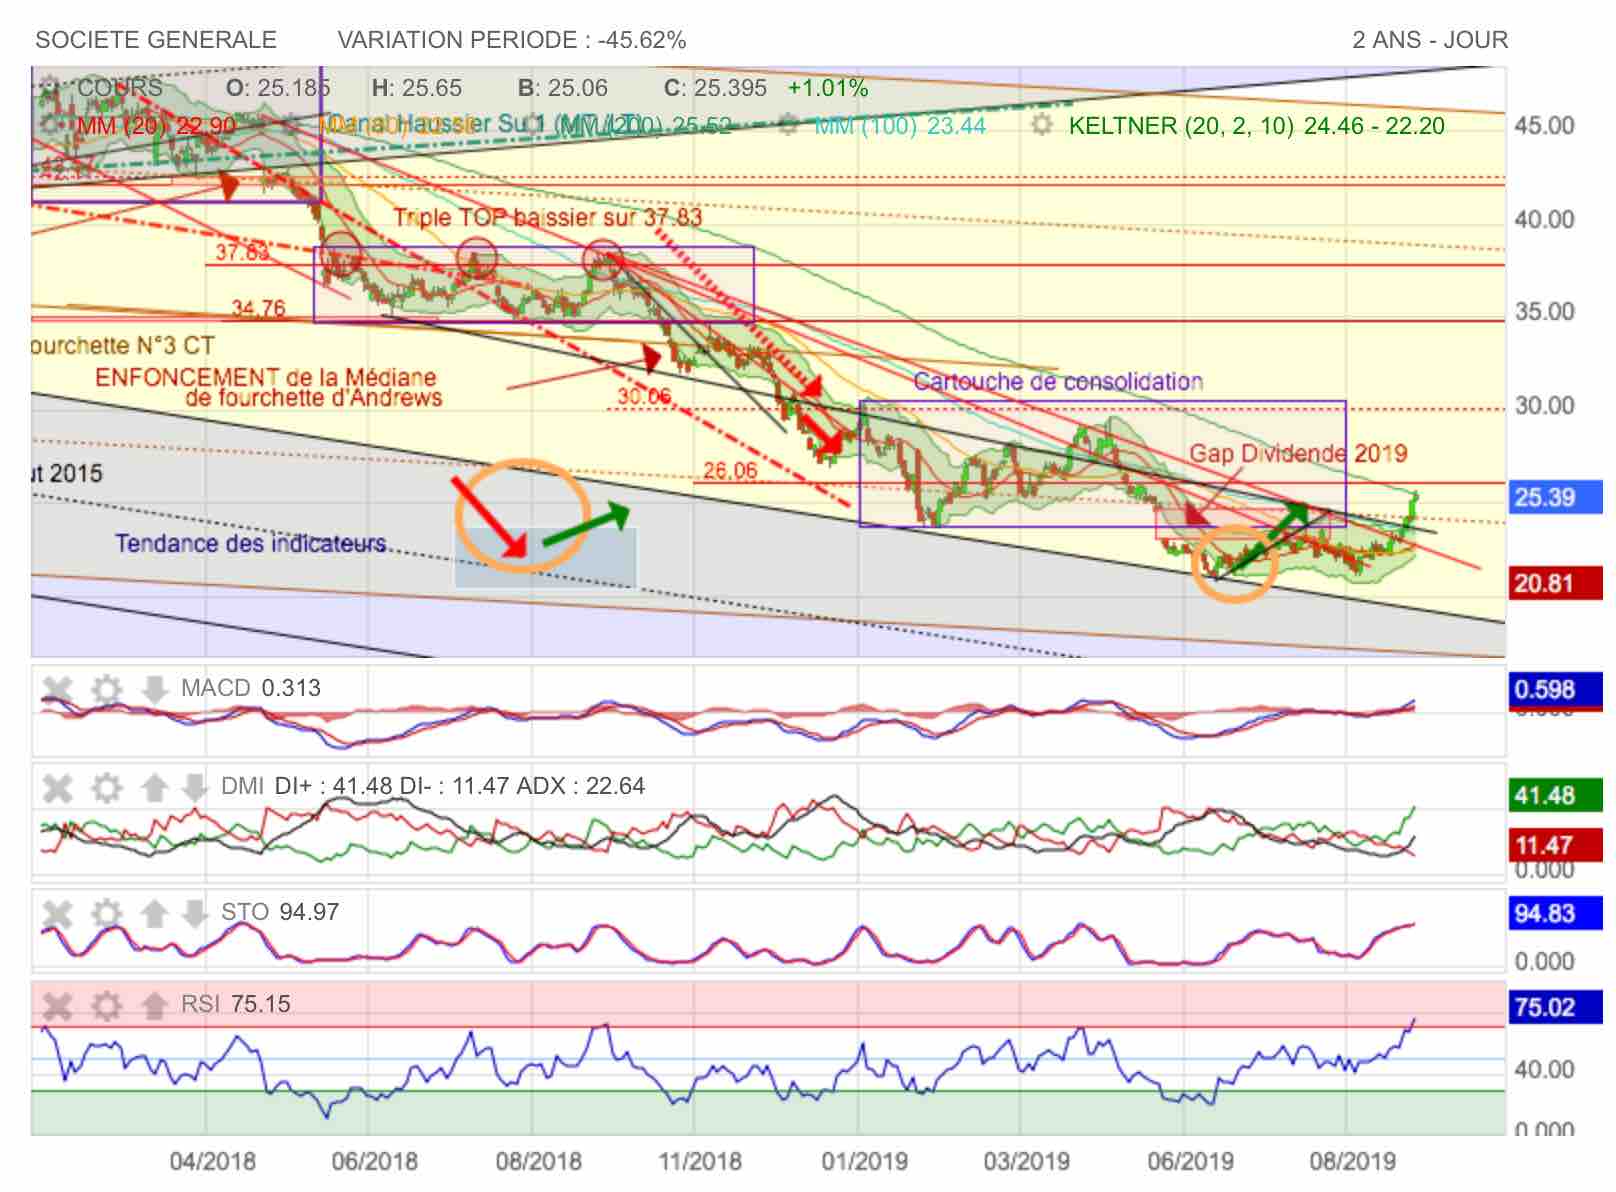Image resolution: width=1616 pixels, height=1192 pixels.
Task: Click the red DI- tag 11.47
Action: 1554,846
